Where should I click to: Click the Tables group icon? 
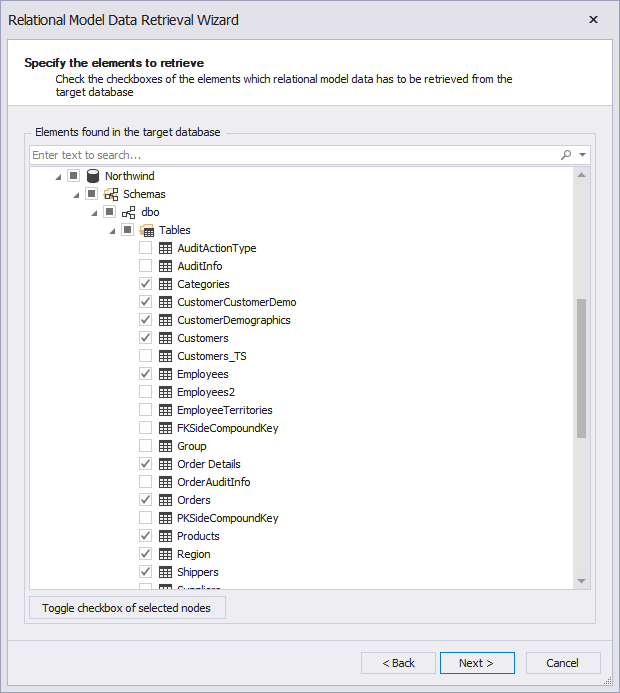tap(147, 230)
